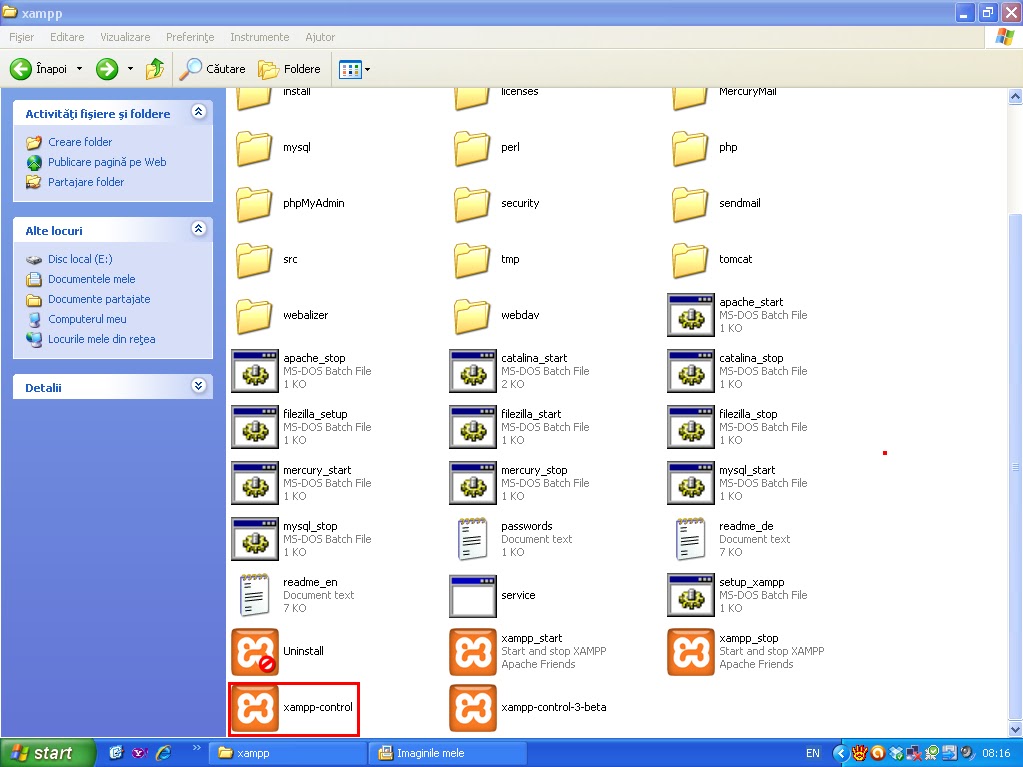Open the xampp-control application icon

coord(255,708)
